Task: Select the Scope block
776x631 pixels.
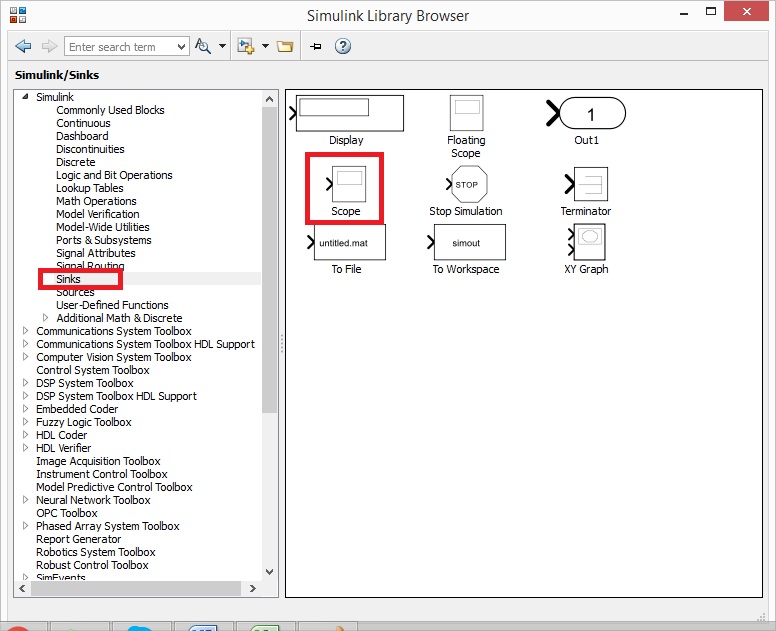Action: [x=345, y=191]
